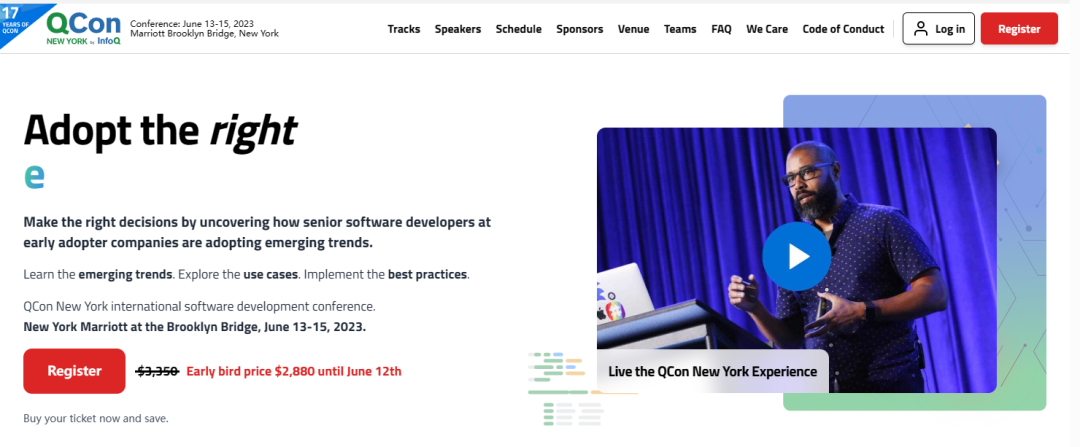
Task: Click the speaker video thumbnail image
Action: [x=796, y=260]
